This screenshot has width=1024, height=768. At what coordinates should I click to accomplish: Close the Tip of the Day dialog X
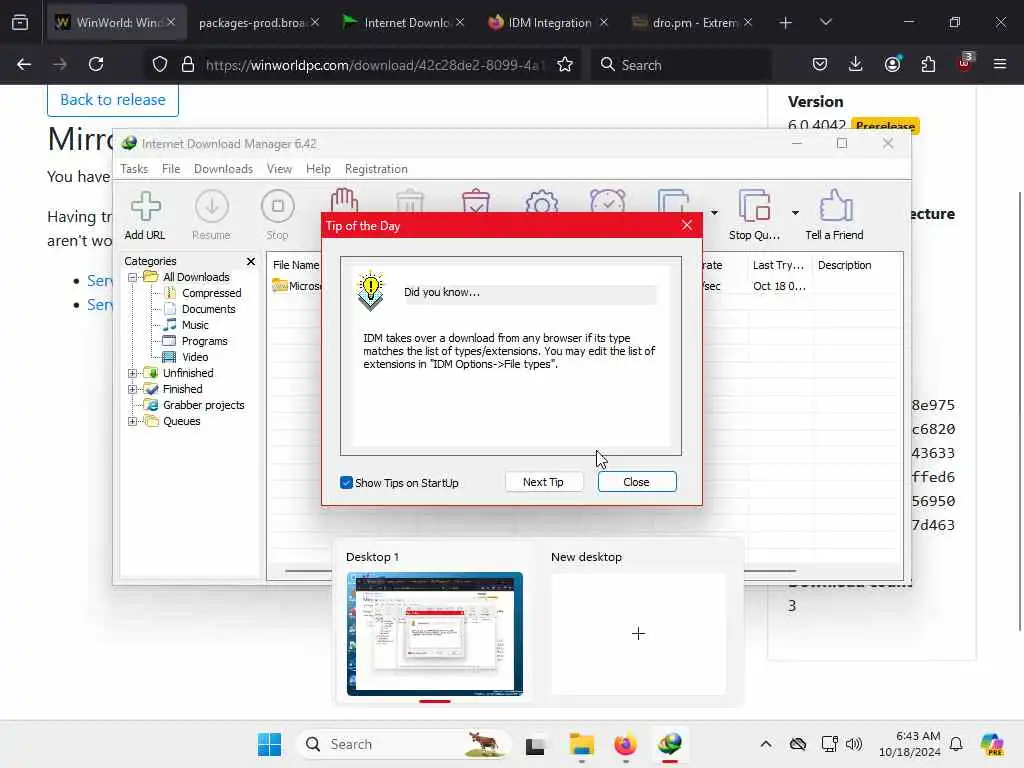[687, 225]
